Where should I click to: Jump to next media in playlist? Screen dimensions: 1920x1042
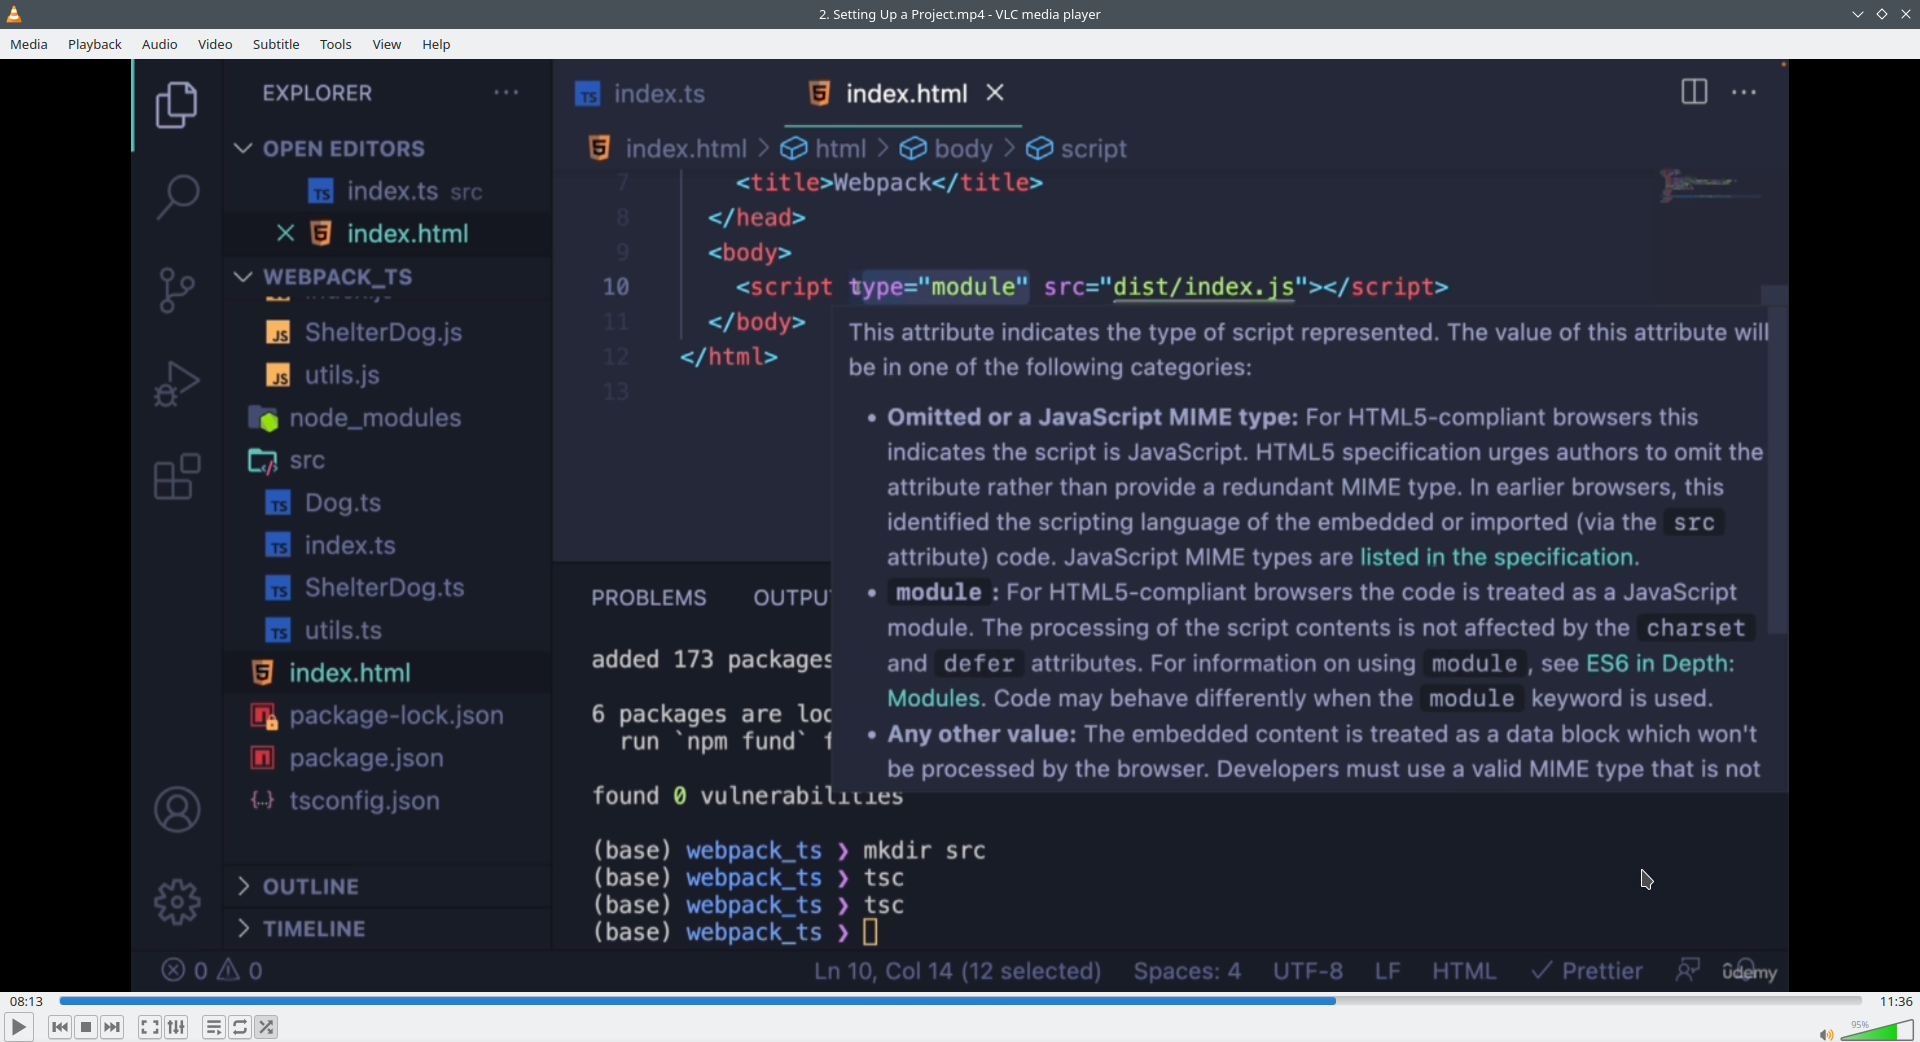coord(112,1027)
